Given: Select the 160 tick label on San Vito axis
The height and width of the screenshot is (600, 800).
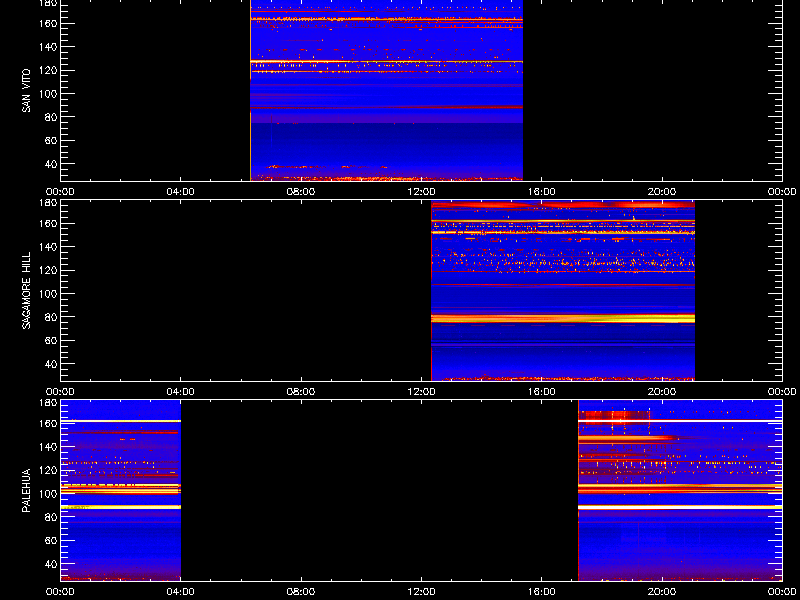Looking at the screenshot, I should 50,23.
